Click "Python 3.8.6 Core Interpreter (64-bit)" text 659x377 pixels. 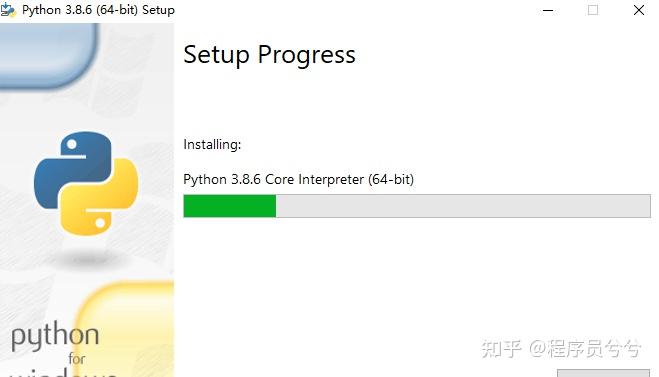(298, 179)
